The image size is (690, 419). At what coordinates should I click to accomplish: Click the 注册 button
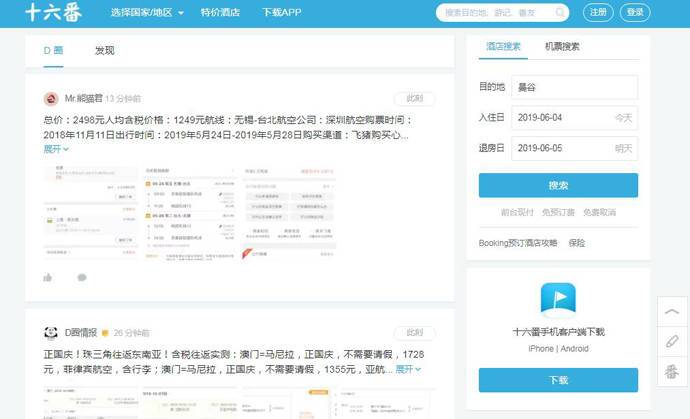[598, 12]
